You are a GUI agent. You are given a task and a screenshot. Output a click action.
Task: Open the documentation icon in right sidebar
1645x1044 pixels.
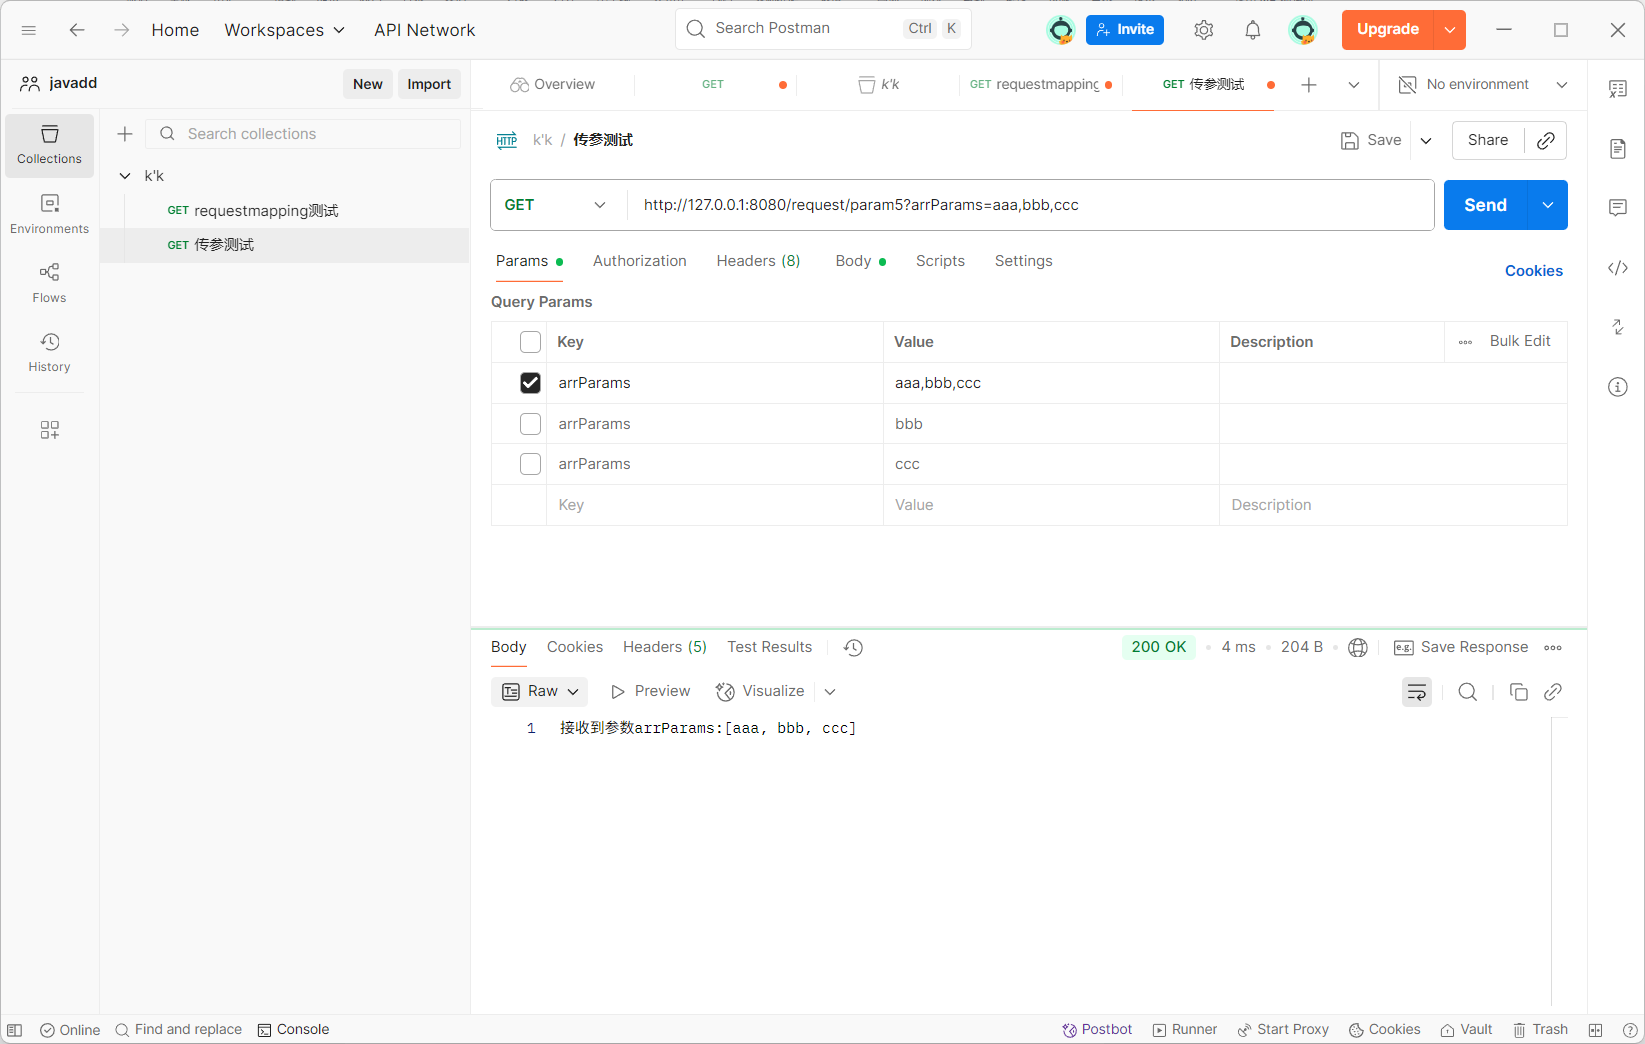click(x=1617, y=149)
